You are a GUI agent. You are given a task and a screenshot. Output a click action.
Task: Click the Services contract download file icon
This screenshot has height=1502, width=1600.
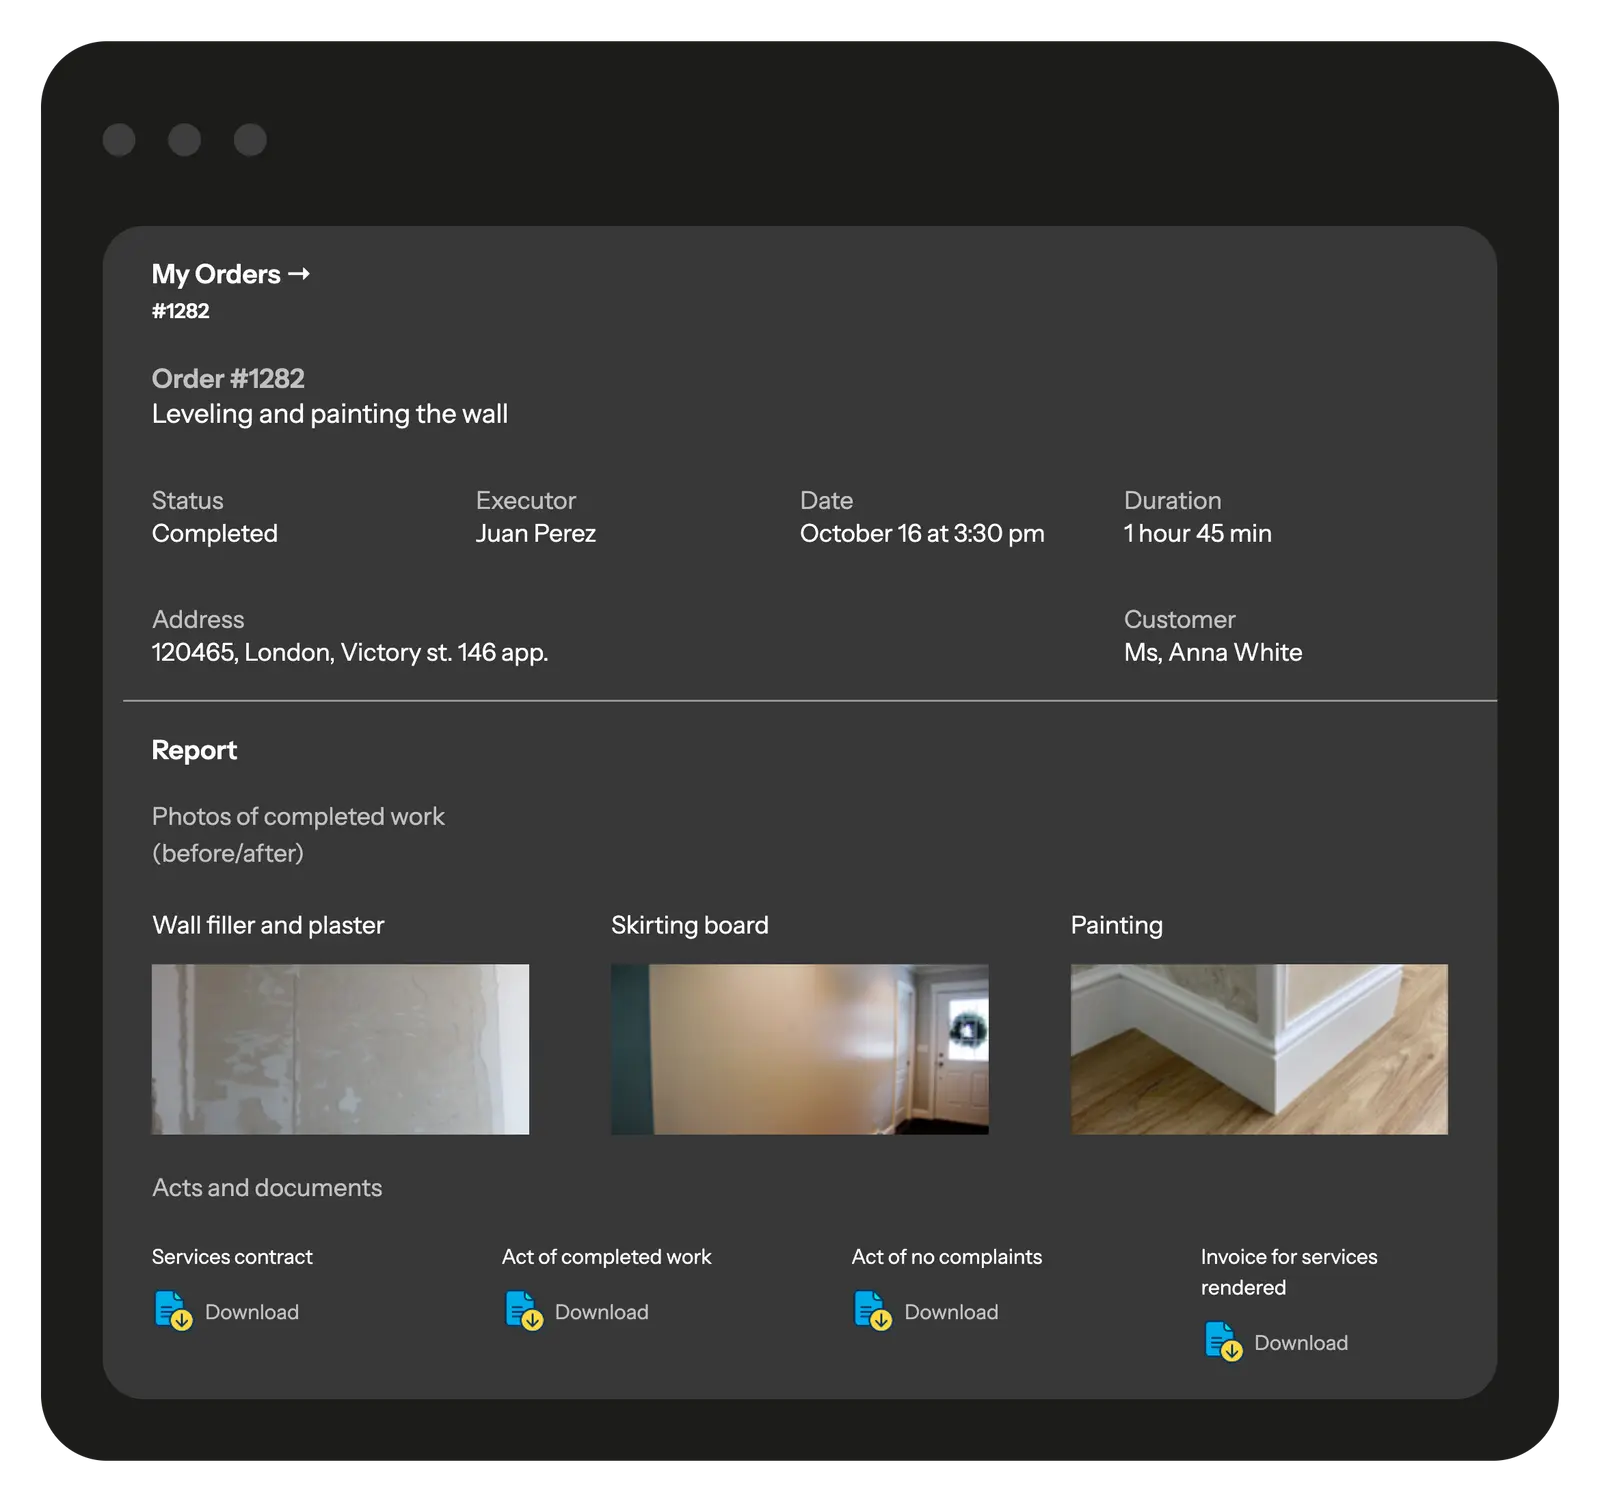[173, 1310]
